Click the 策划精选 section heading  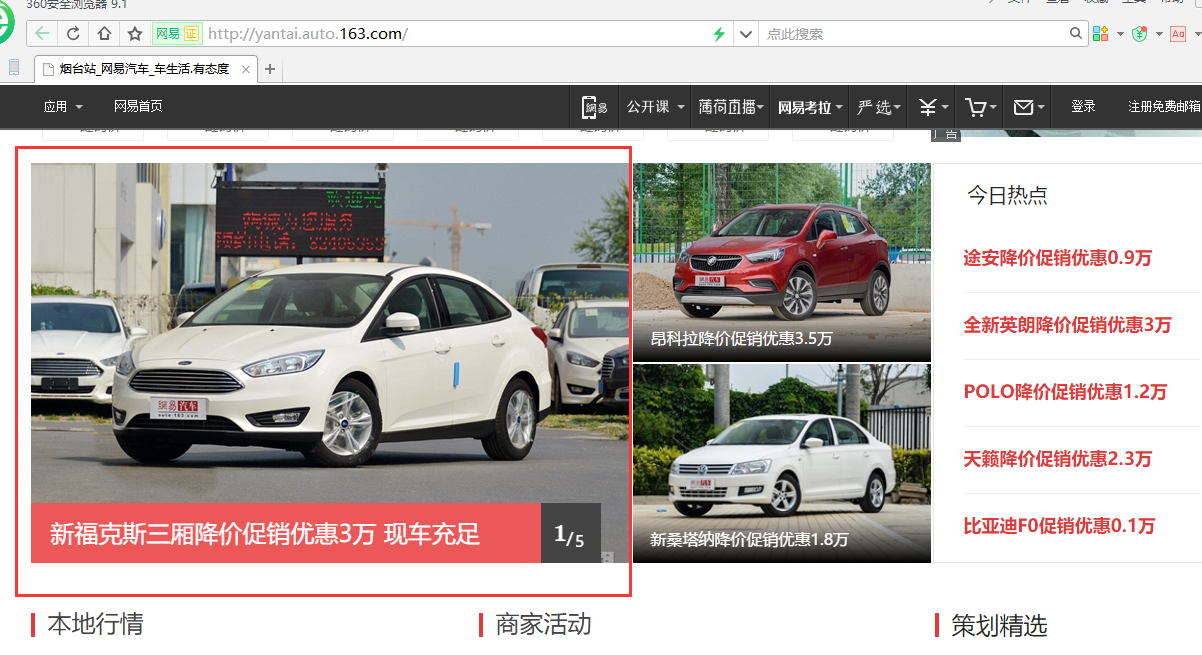tap(1000, 625)
